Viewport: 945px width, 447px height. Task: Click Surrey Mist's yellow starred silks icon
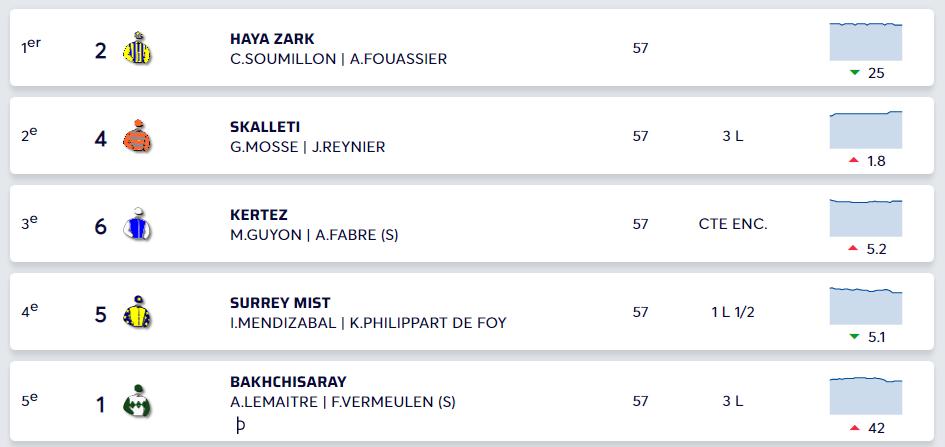click(137, 312)
